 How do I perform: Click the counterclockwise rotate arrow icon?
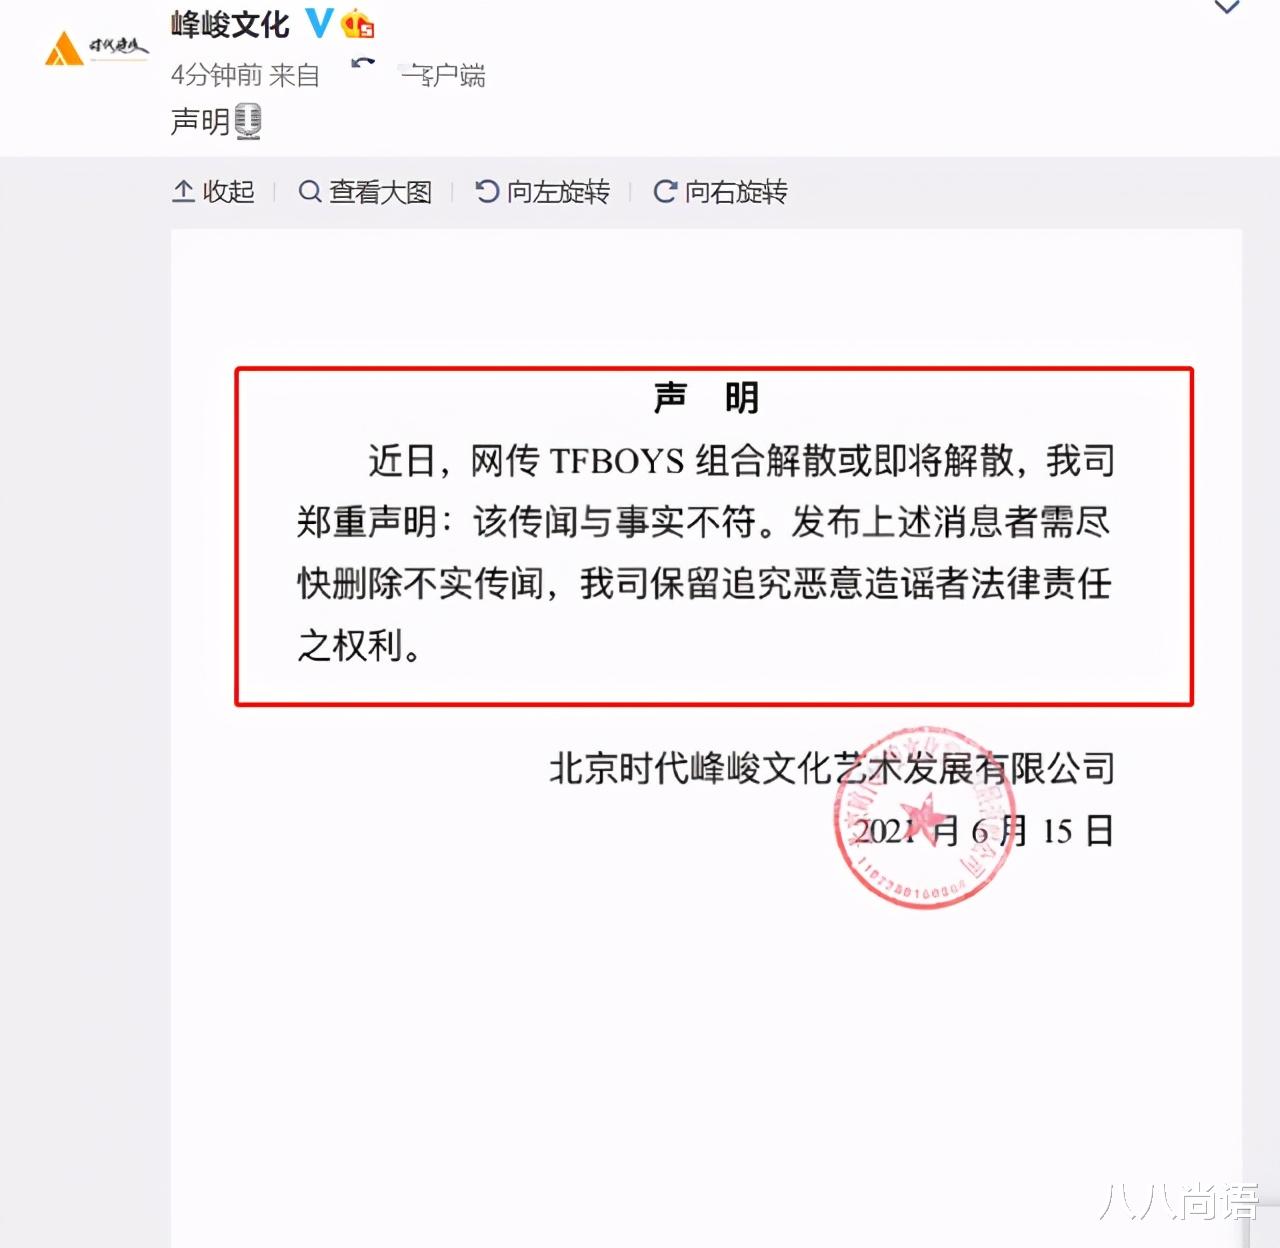coord(487,191)
